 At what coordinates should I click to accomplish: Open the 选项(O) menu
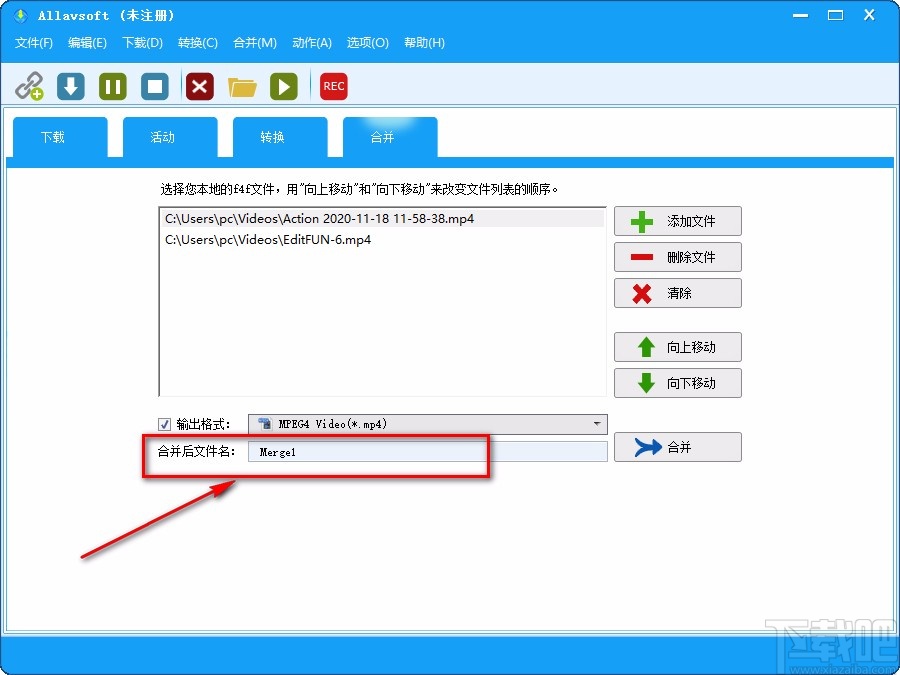(x=367, y=42)
